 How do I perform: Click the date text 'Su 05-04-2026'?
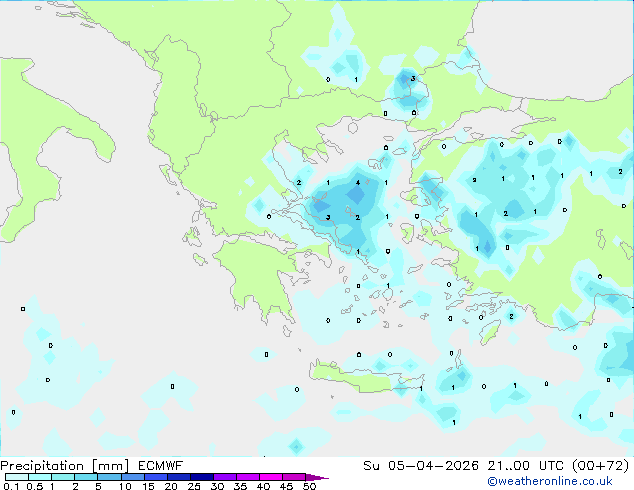coord(421,466)
